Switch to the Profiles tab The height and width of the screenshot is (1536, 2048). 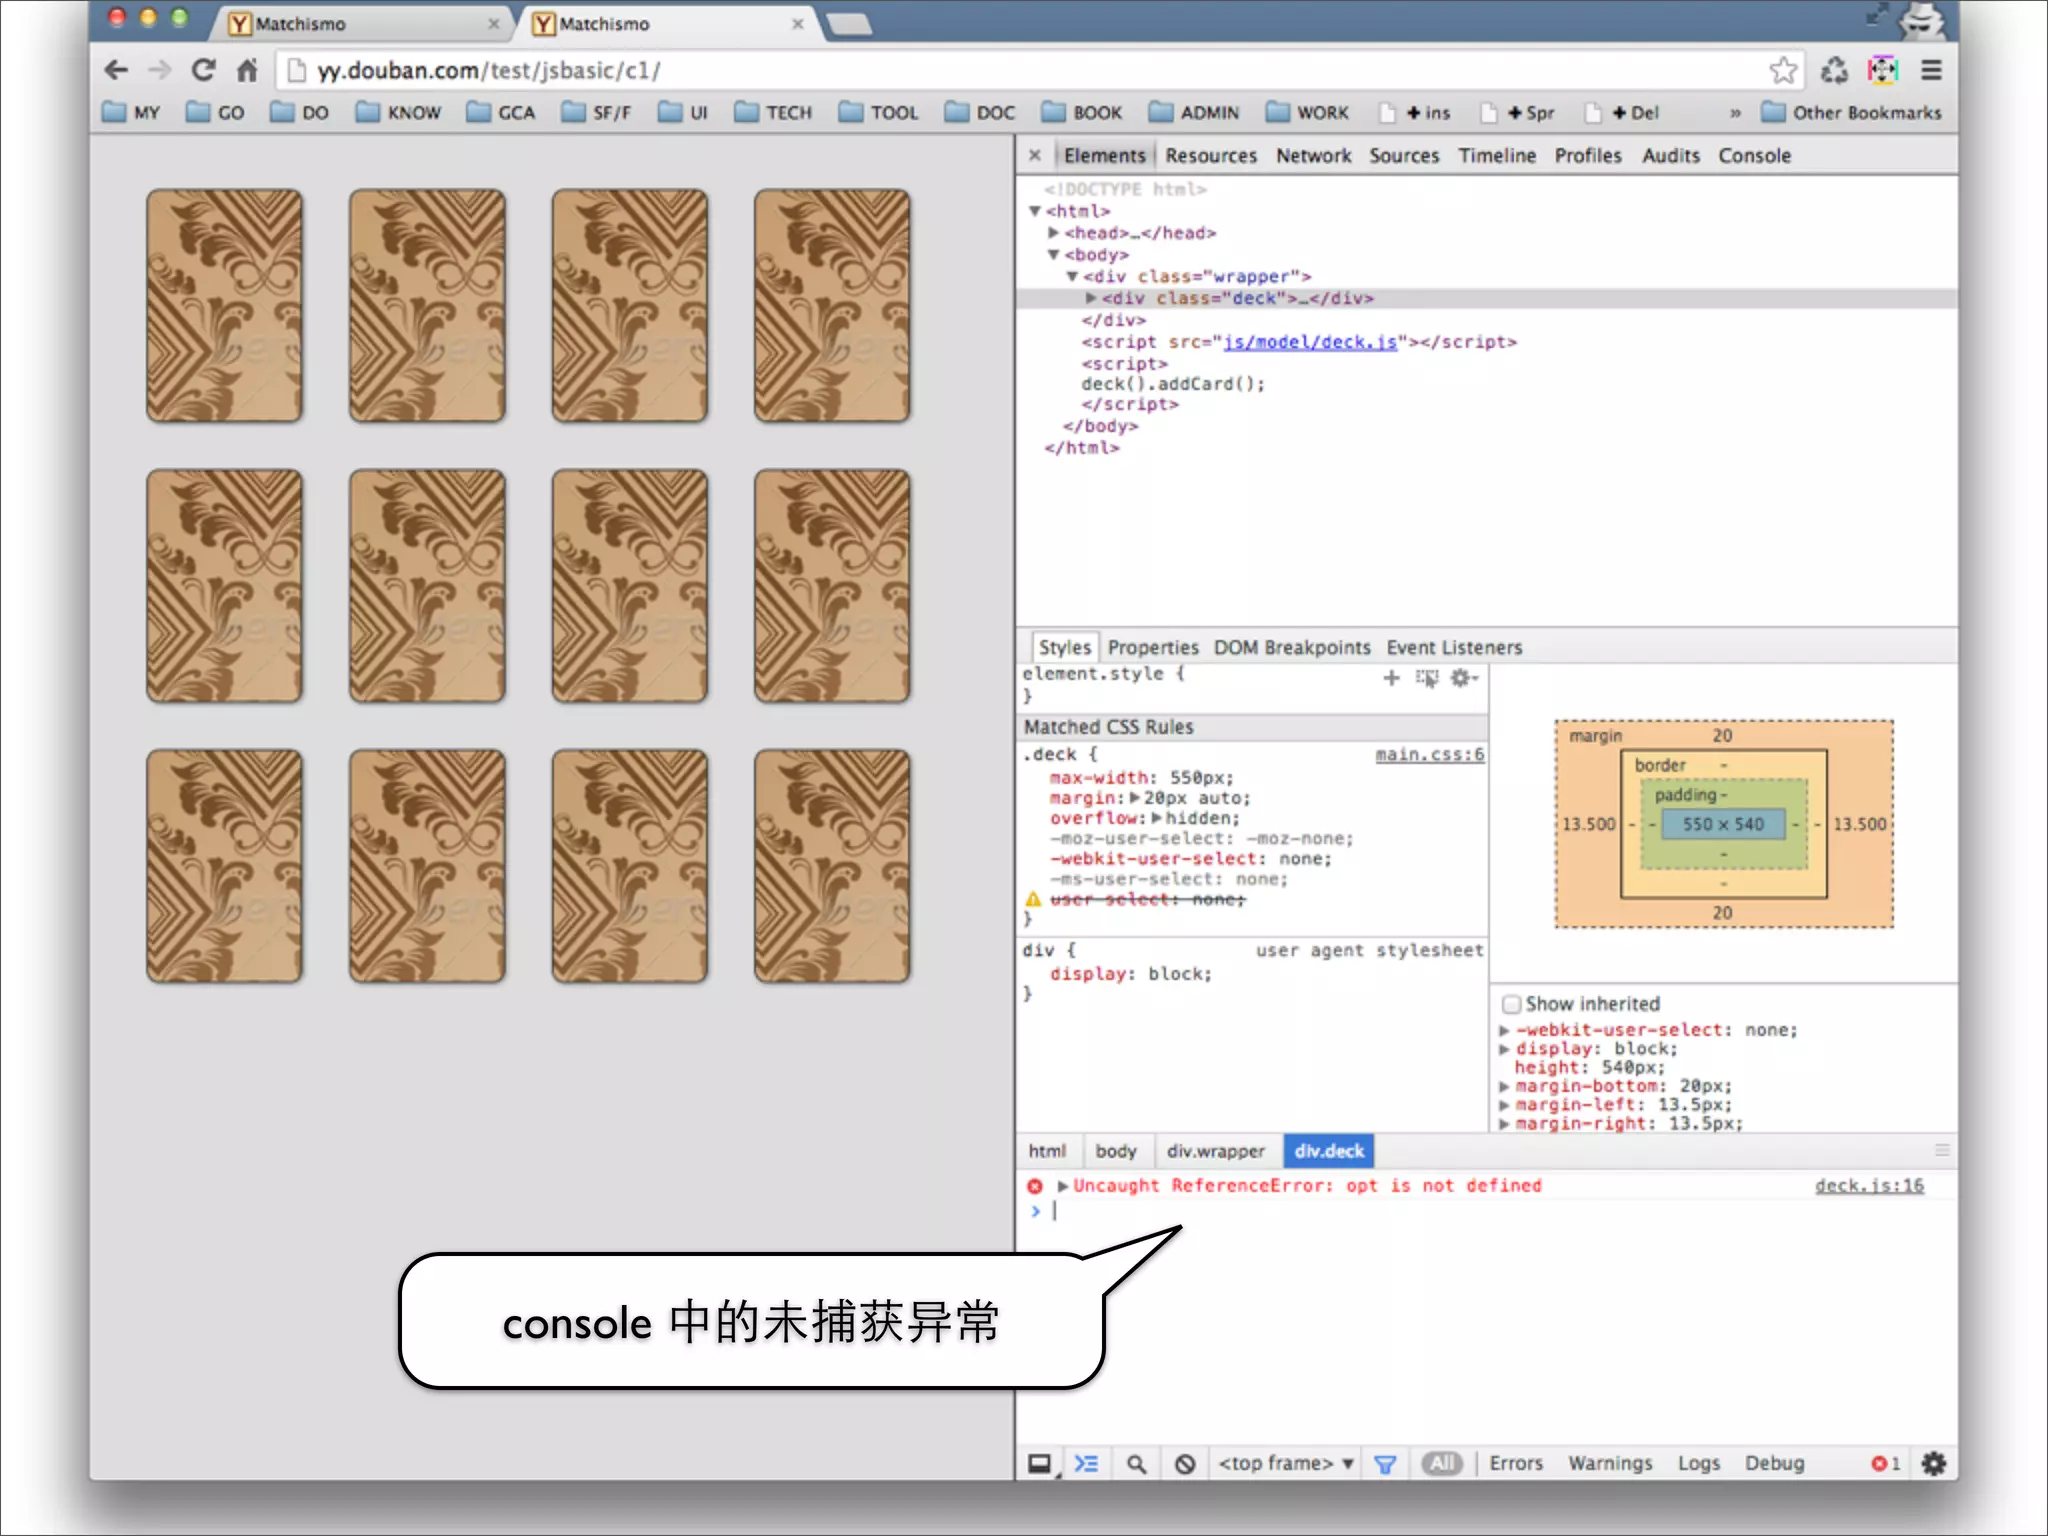[1588, 156]
